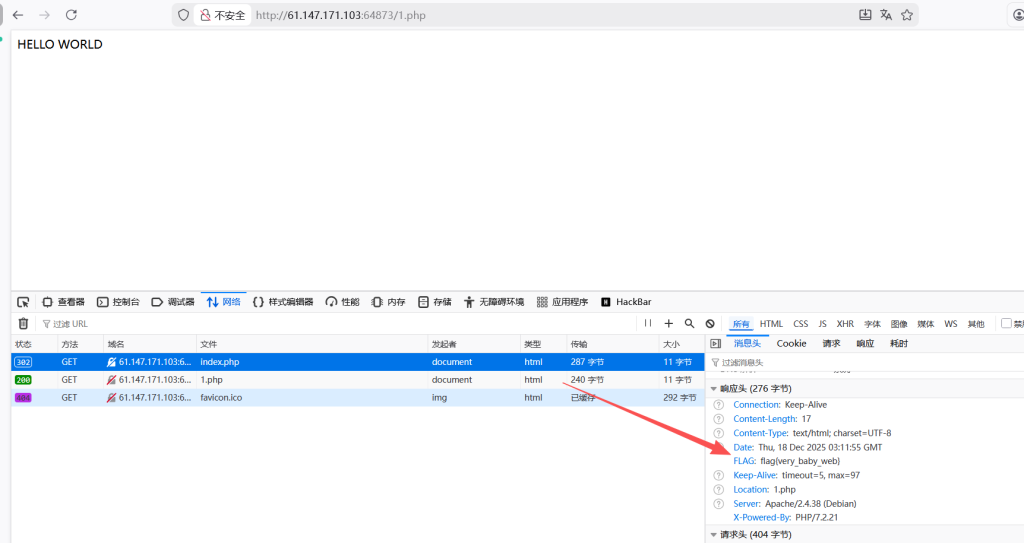Viewport: 1024px width, 543px height.
Task: Toggle the details pane collapse icon
Action: 715,344
